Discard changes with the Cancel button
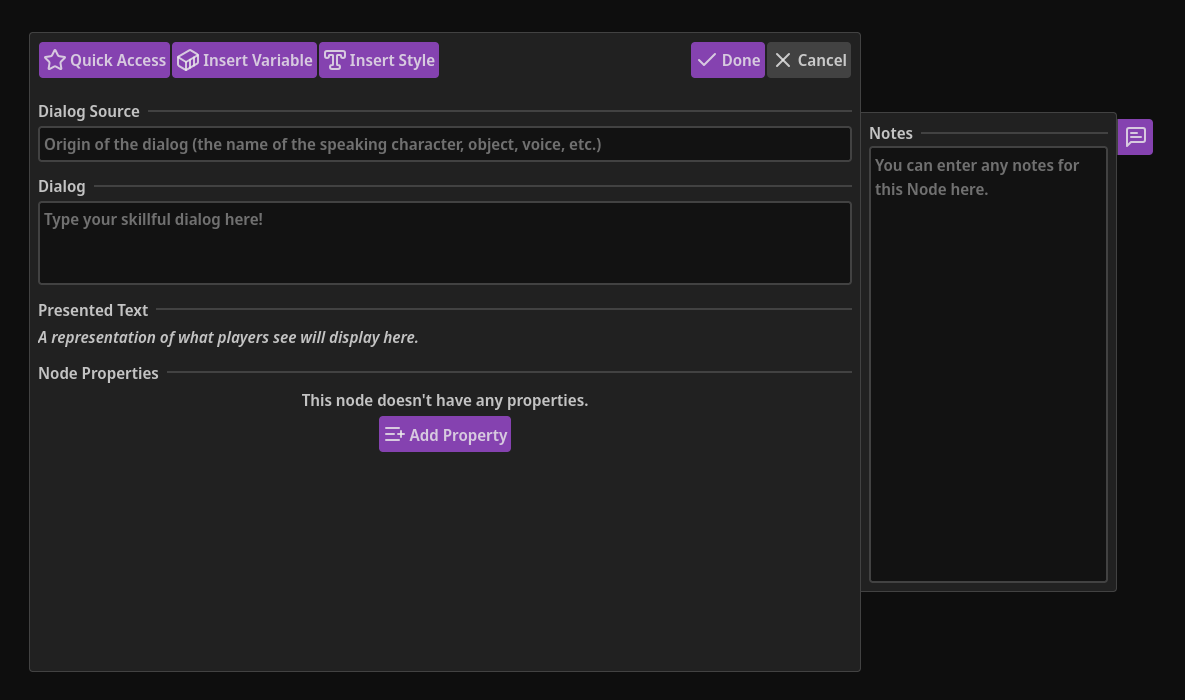The height and width of the screenshot is (700, 1185). 809,60
